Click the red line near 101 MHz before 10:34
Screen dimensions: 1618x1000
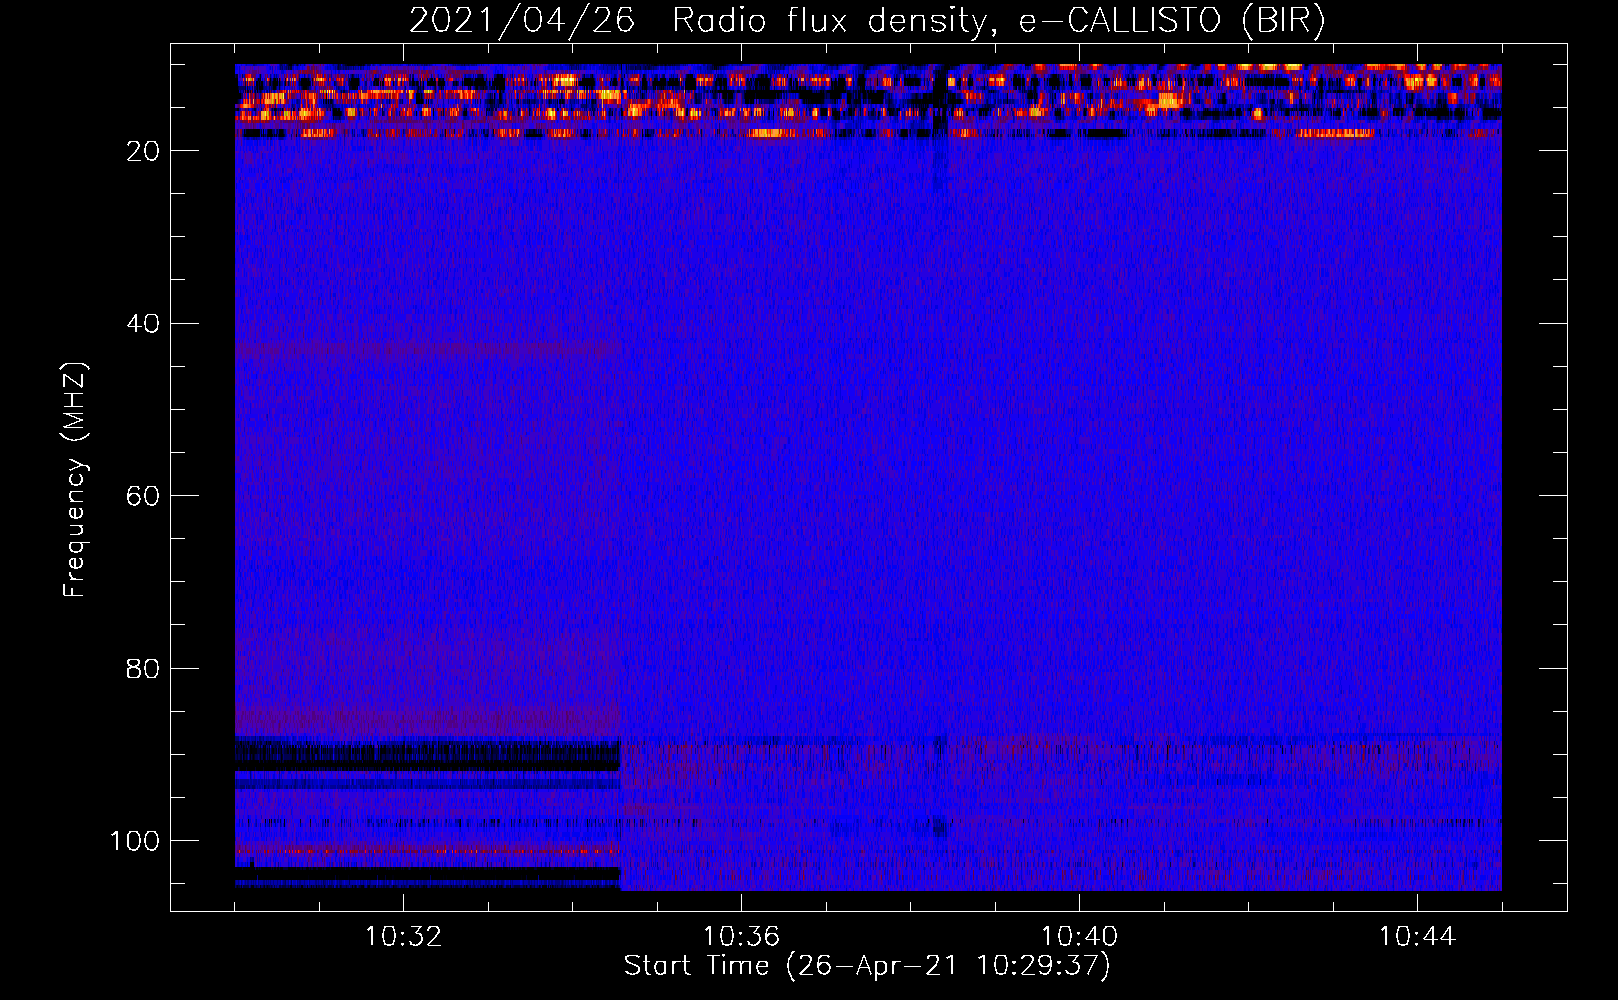click(428, 851)
